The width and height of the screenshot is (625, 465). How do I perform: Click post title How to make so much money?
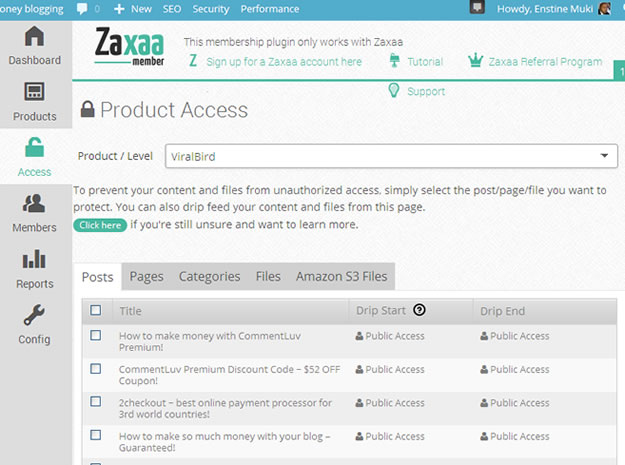pos(224,442)
